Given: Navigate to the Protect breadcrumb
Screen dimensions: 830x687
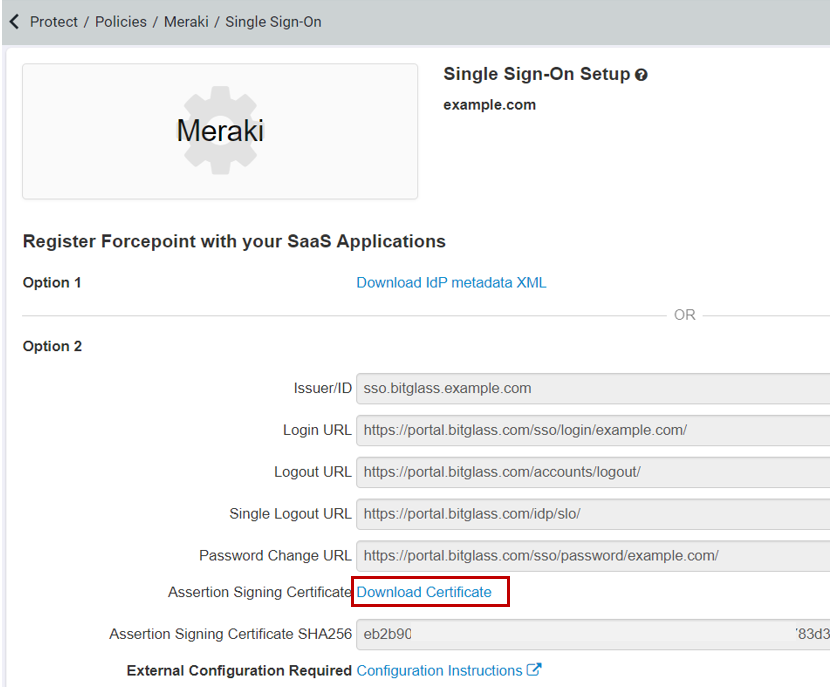Looking at the screenshot, I should (54, 21).
